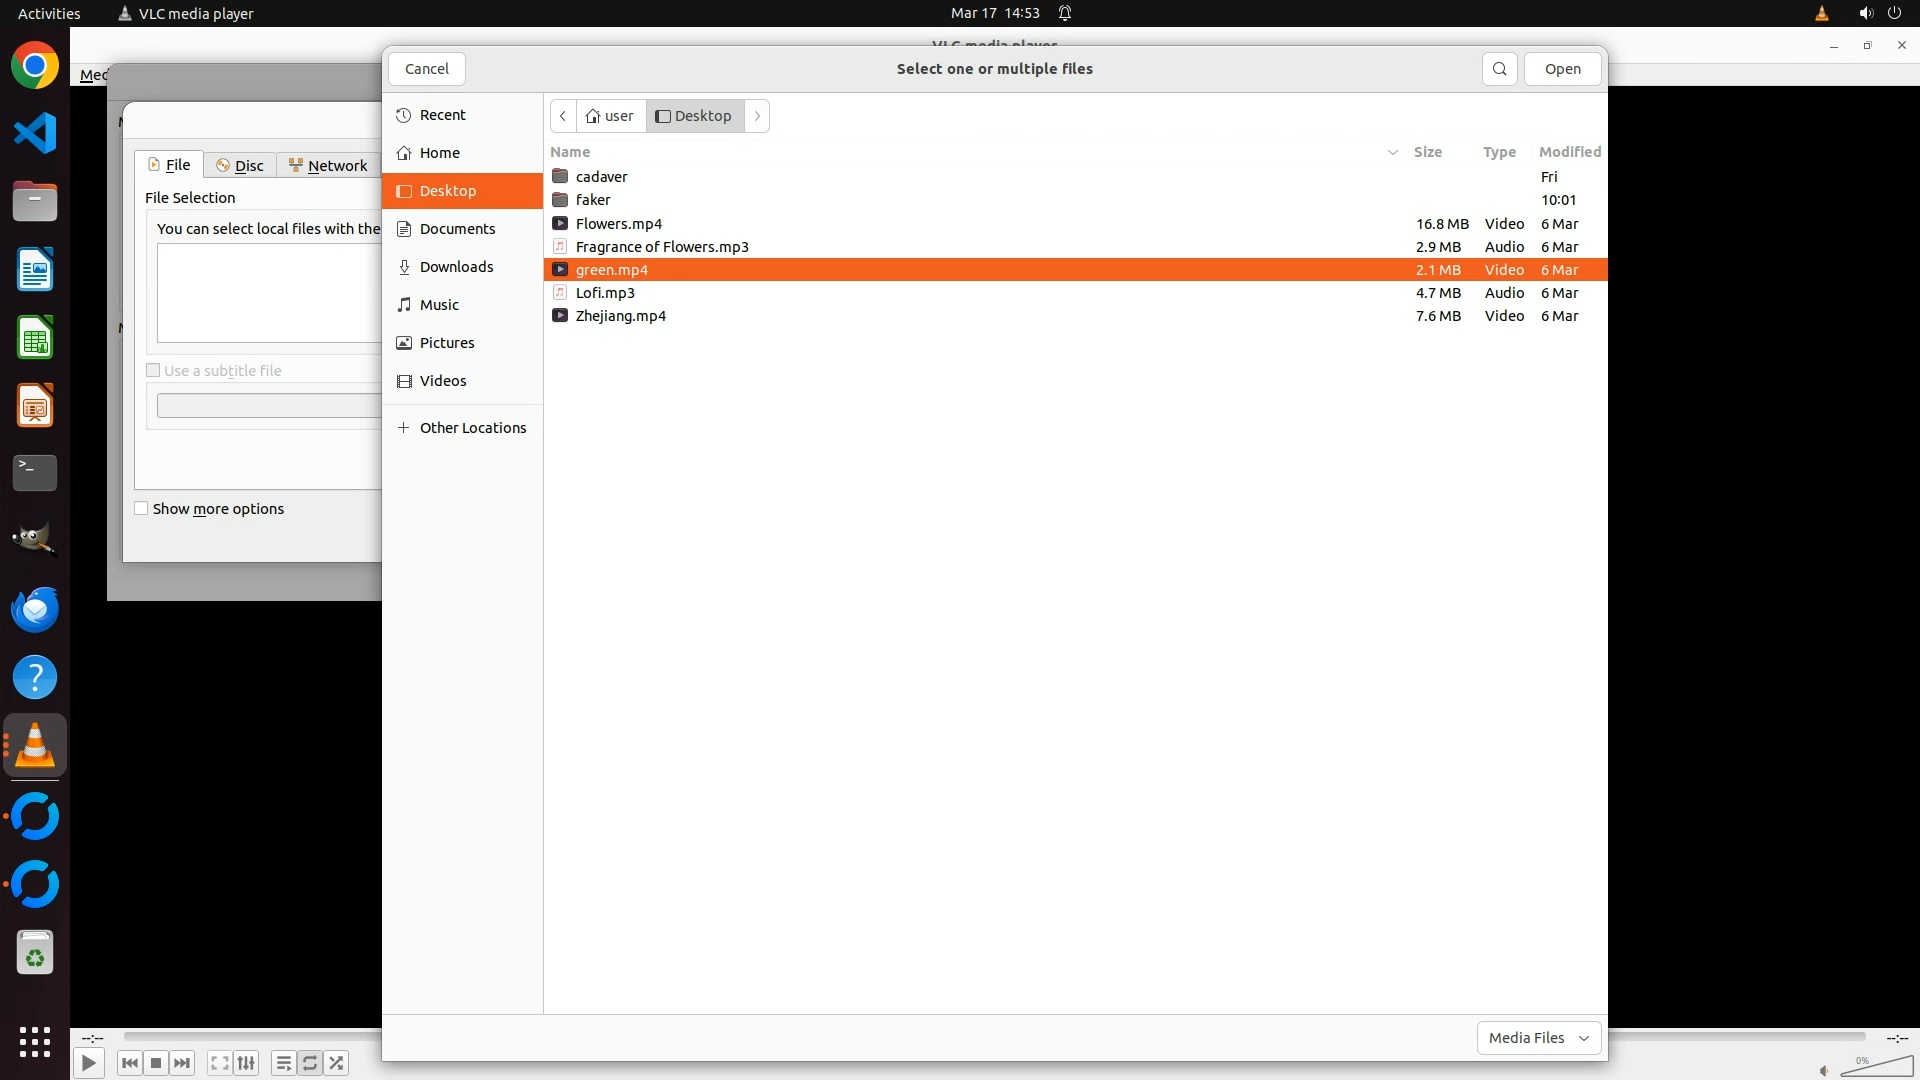Select the Zhejiang.mp4 file
Image resolution: width=1920 pixels, height=1080 pixels.
coord(620,316)
